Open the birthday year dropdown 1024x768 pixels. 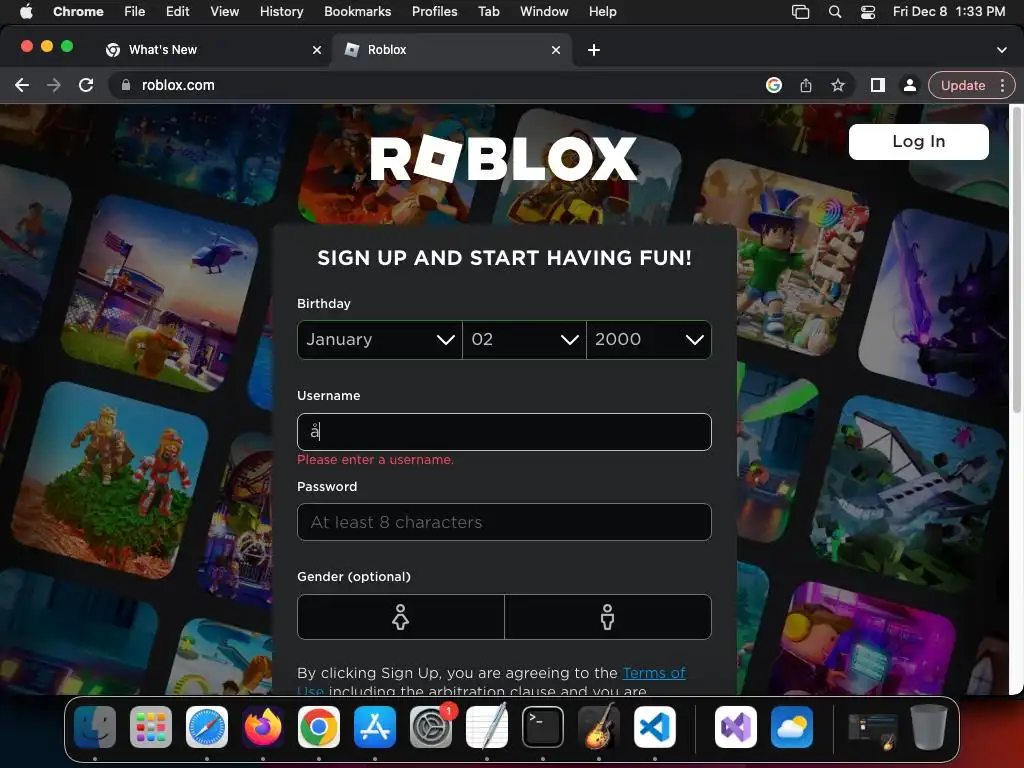(x=648, y=340)
